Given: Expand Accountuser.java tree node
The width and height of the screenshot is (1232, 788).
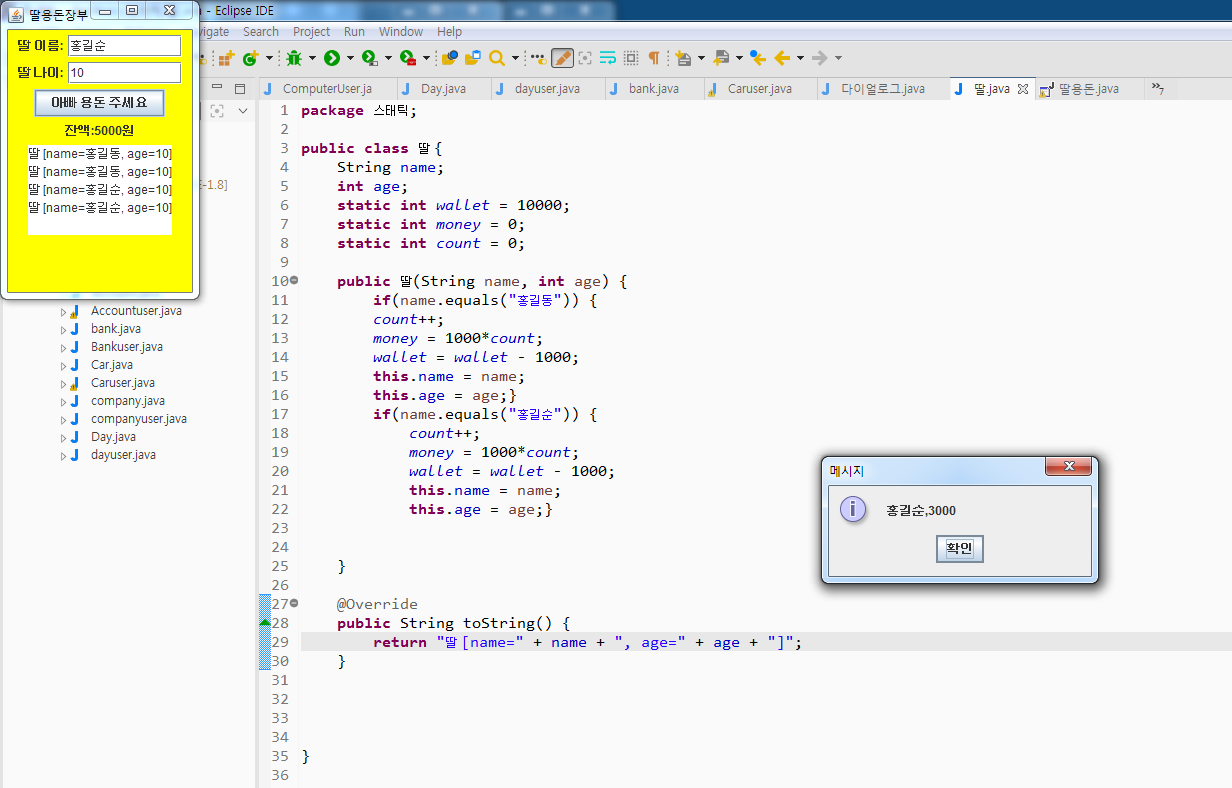Looking at the screenshot, I should [63, 311].
